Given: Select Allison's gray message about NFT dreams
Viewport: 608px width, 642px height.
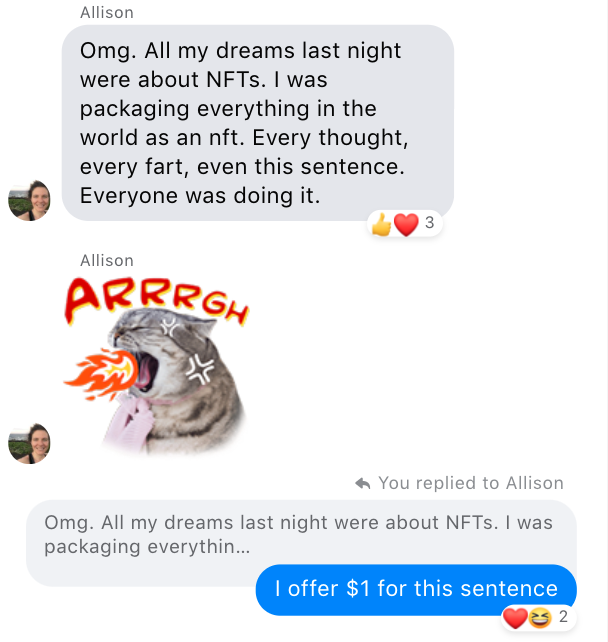Looking at the screenshot, I should (x=258, y=123).
